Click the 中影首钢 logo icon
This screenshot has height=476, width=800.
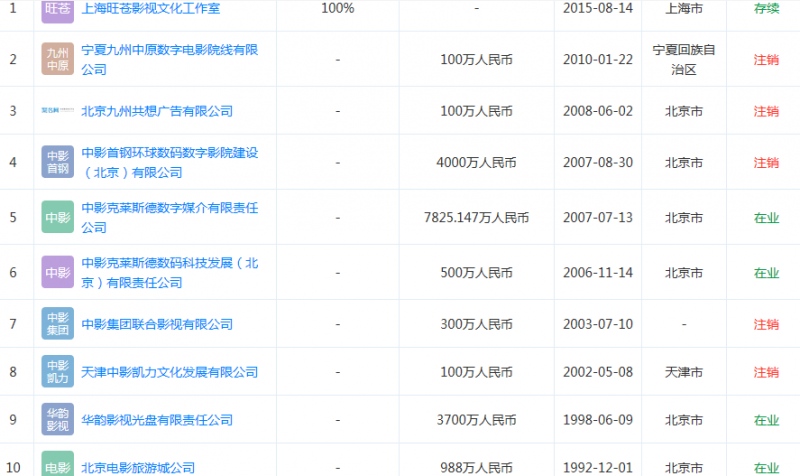[x=58, y=162]
